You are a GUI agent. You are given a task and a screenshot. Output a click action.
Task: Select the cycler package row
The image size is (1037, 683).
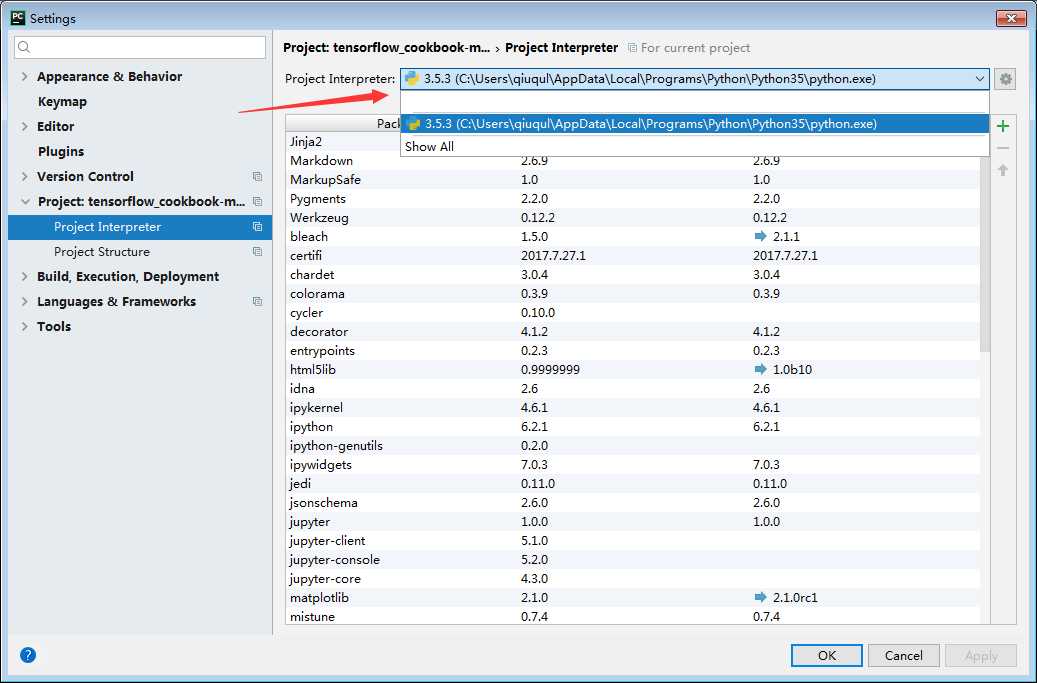click(x=633, y=313)
